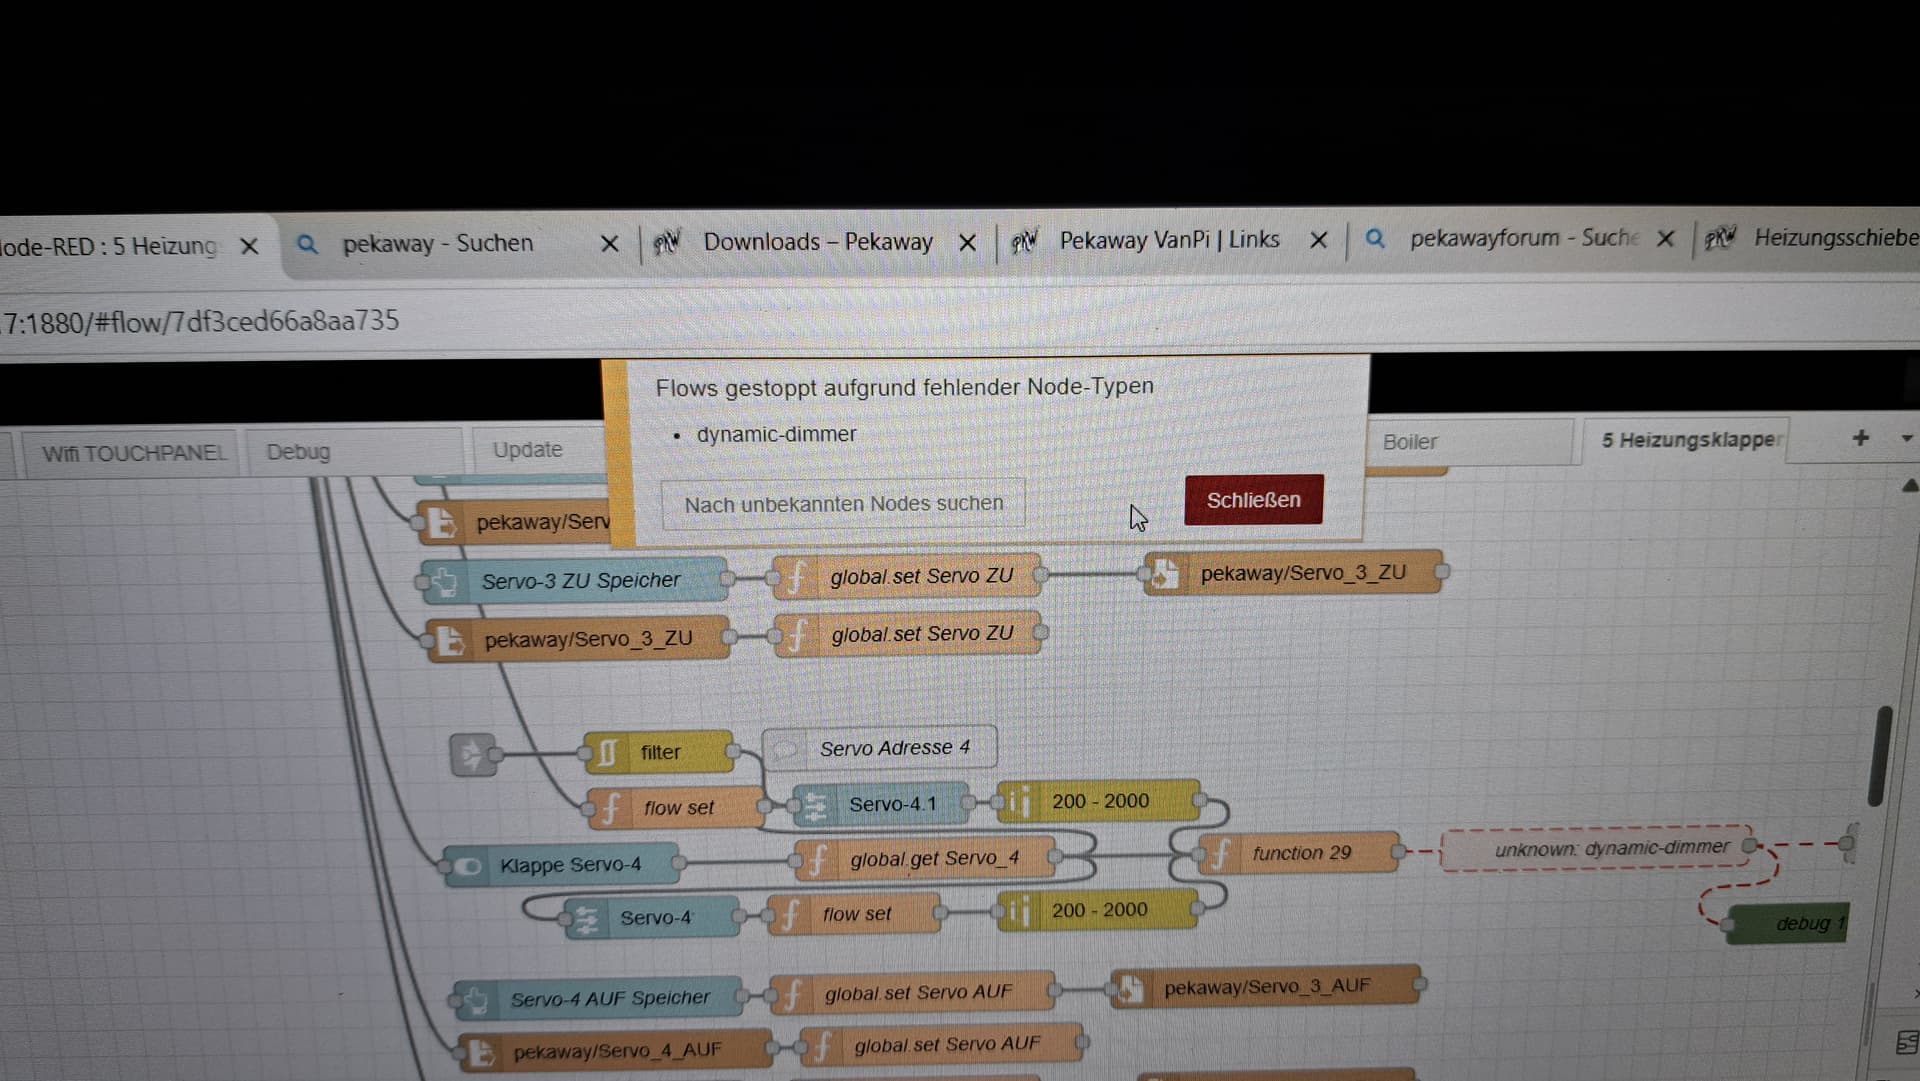Switch to the Boiler flow tab
Image resolution: width=1920 pixels, height=1081 pixels.
coord(1410,442)
